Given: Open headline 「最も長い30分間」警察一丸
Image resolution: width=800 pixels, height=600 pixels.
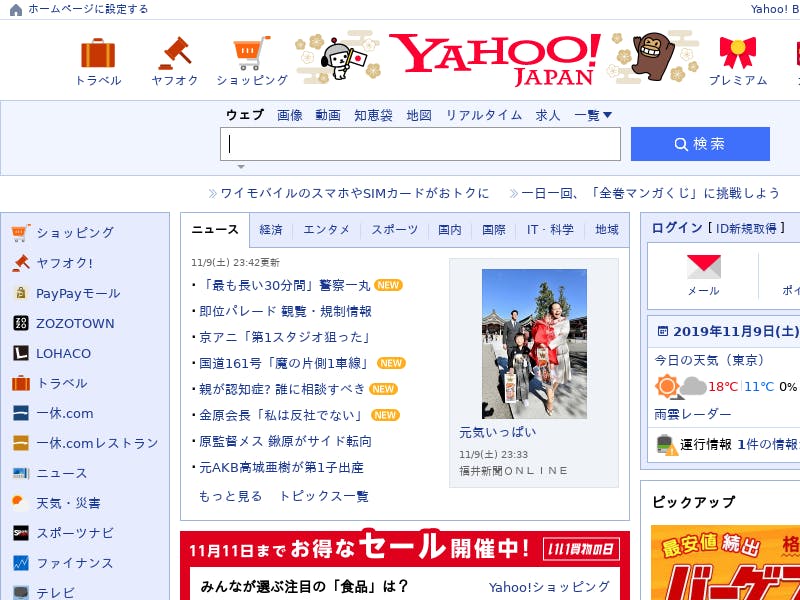Looking at the screenshot, I should coord(285,285).
